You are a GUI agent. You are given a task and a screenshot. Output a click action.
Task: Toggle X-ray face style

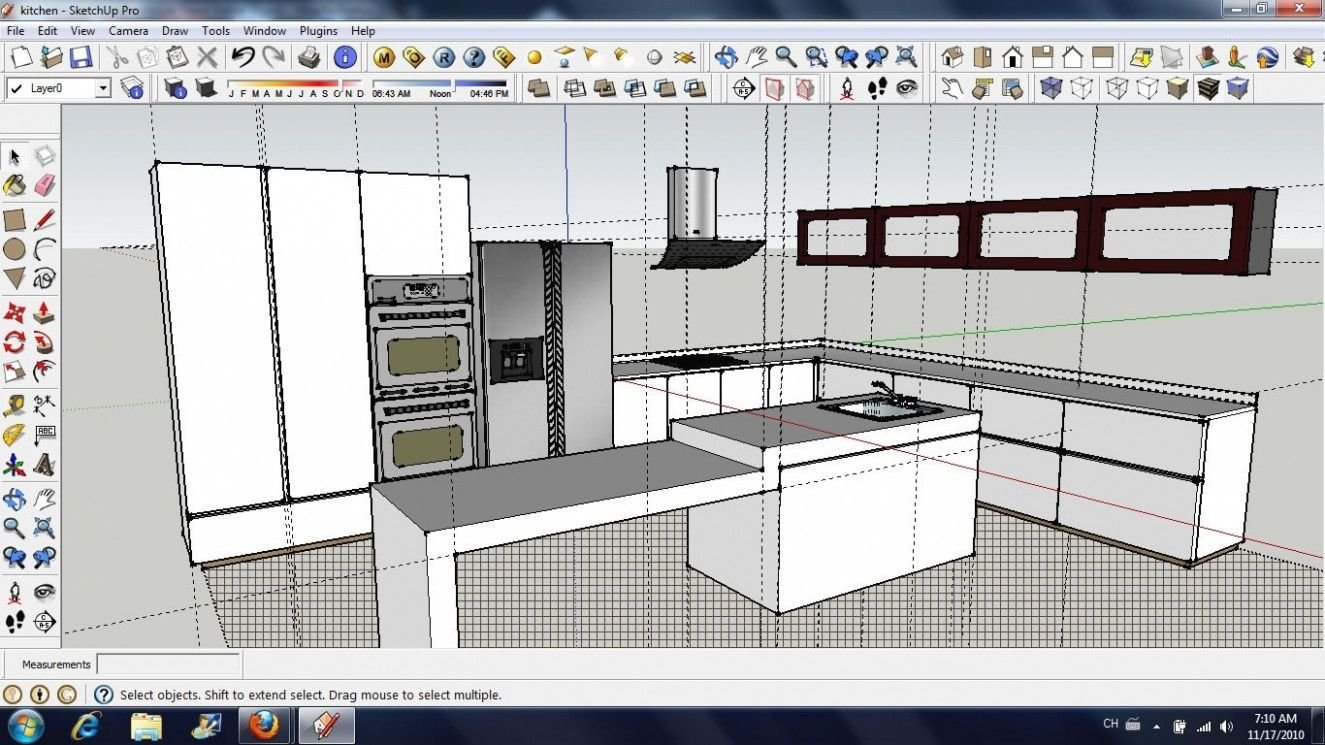1050,88
